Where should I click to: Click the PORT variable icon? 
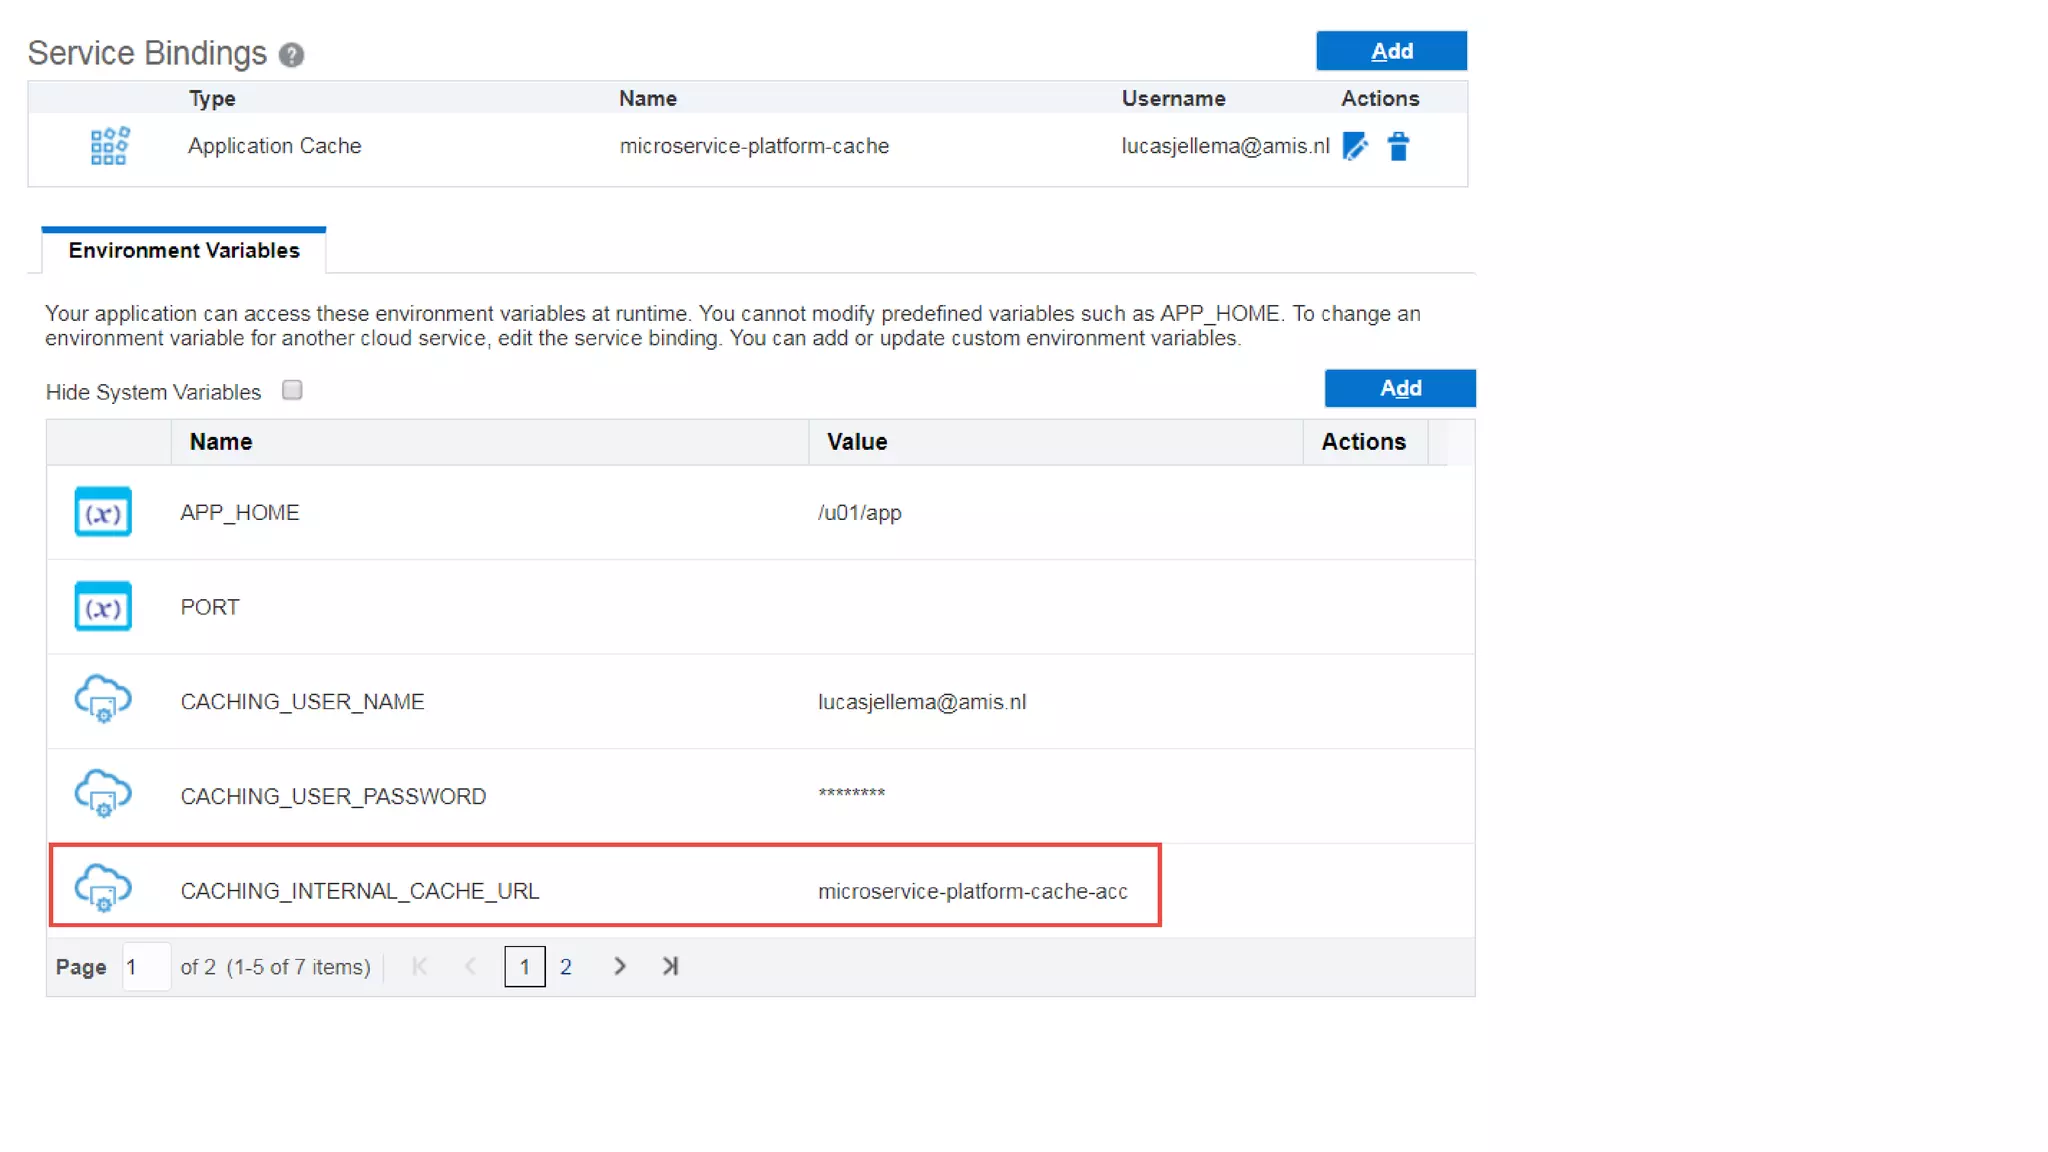coord(103,607)
